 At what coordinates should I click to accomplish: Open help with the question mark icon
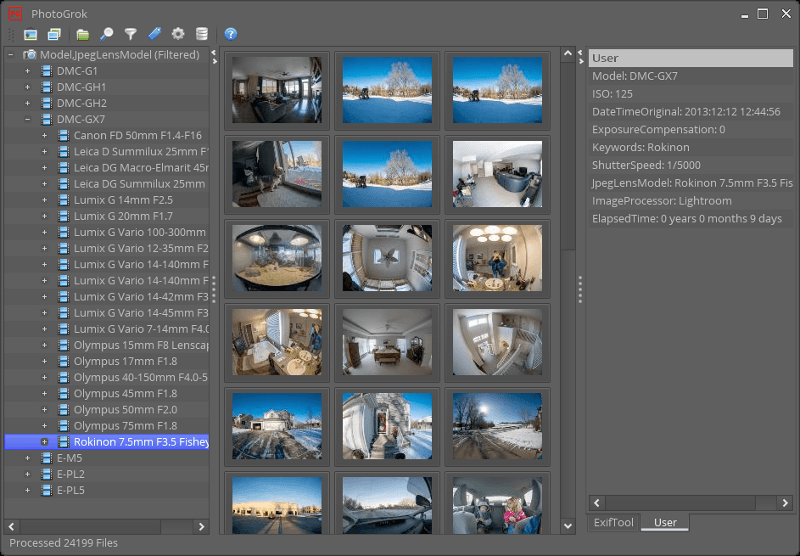(x=231, y=34)
